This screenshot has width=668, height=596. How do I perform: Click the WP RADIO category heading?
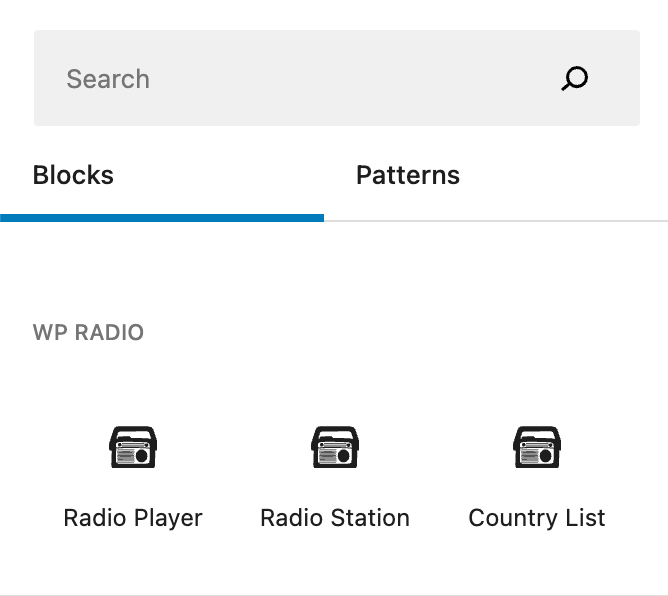89,333
